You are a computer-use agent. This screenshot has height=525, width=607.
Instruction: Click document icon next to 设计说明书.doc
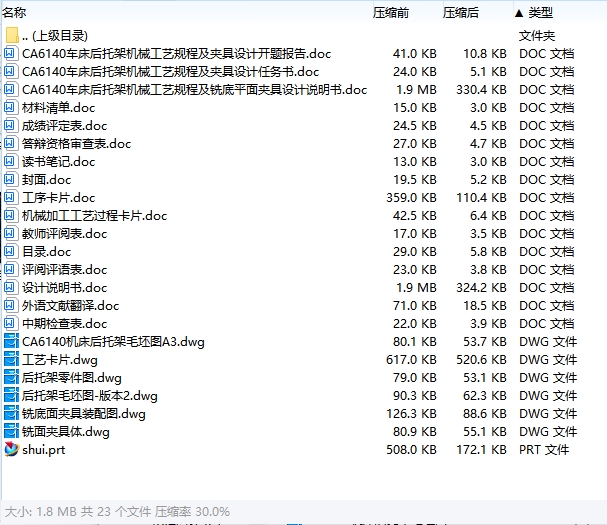[11, 287]
